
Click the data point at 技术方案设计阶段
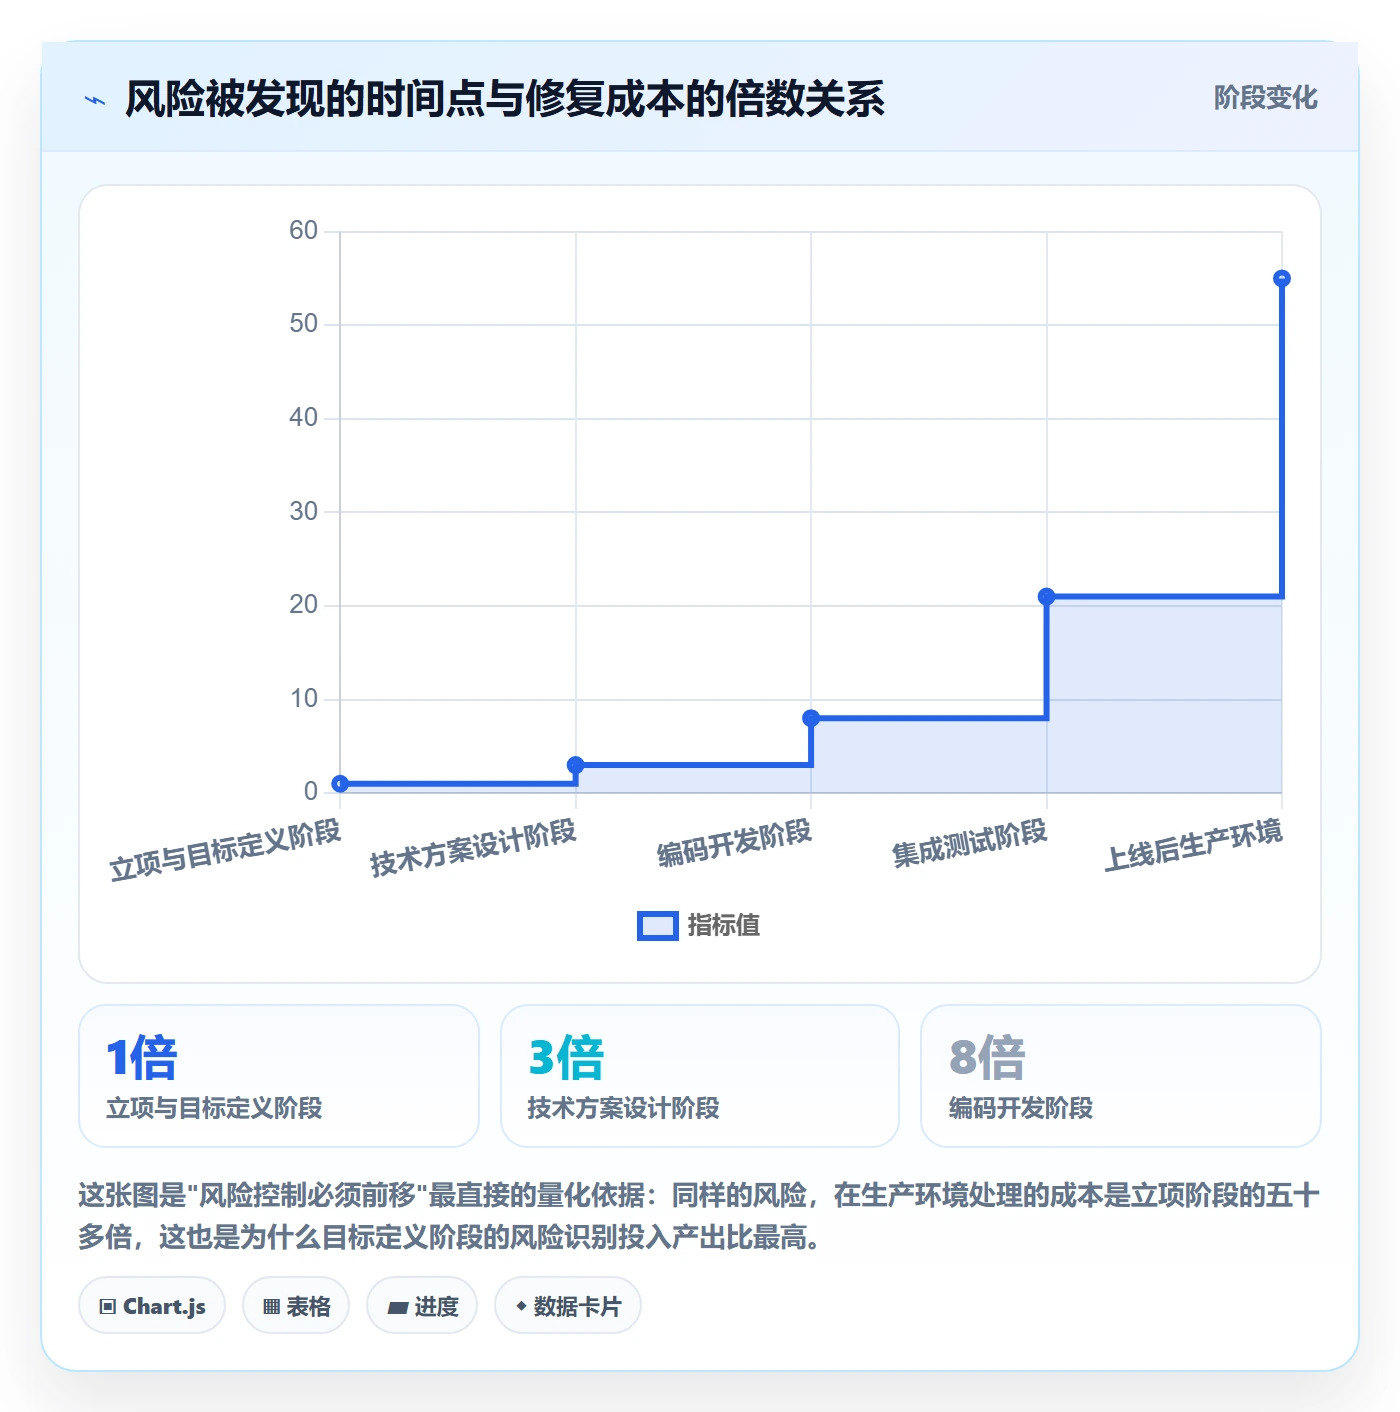[576, 765]
